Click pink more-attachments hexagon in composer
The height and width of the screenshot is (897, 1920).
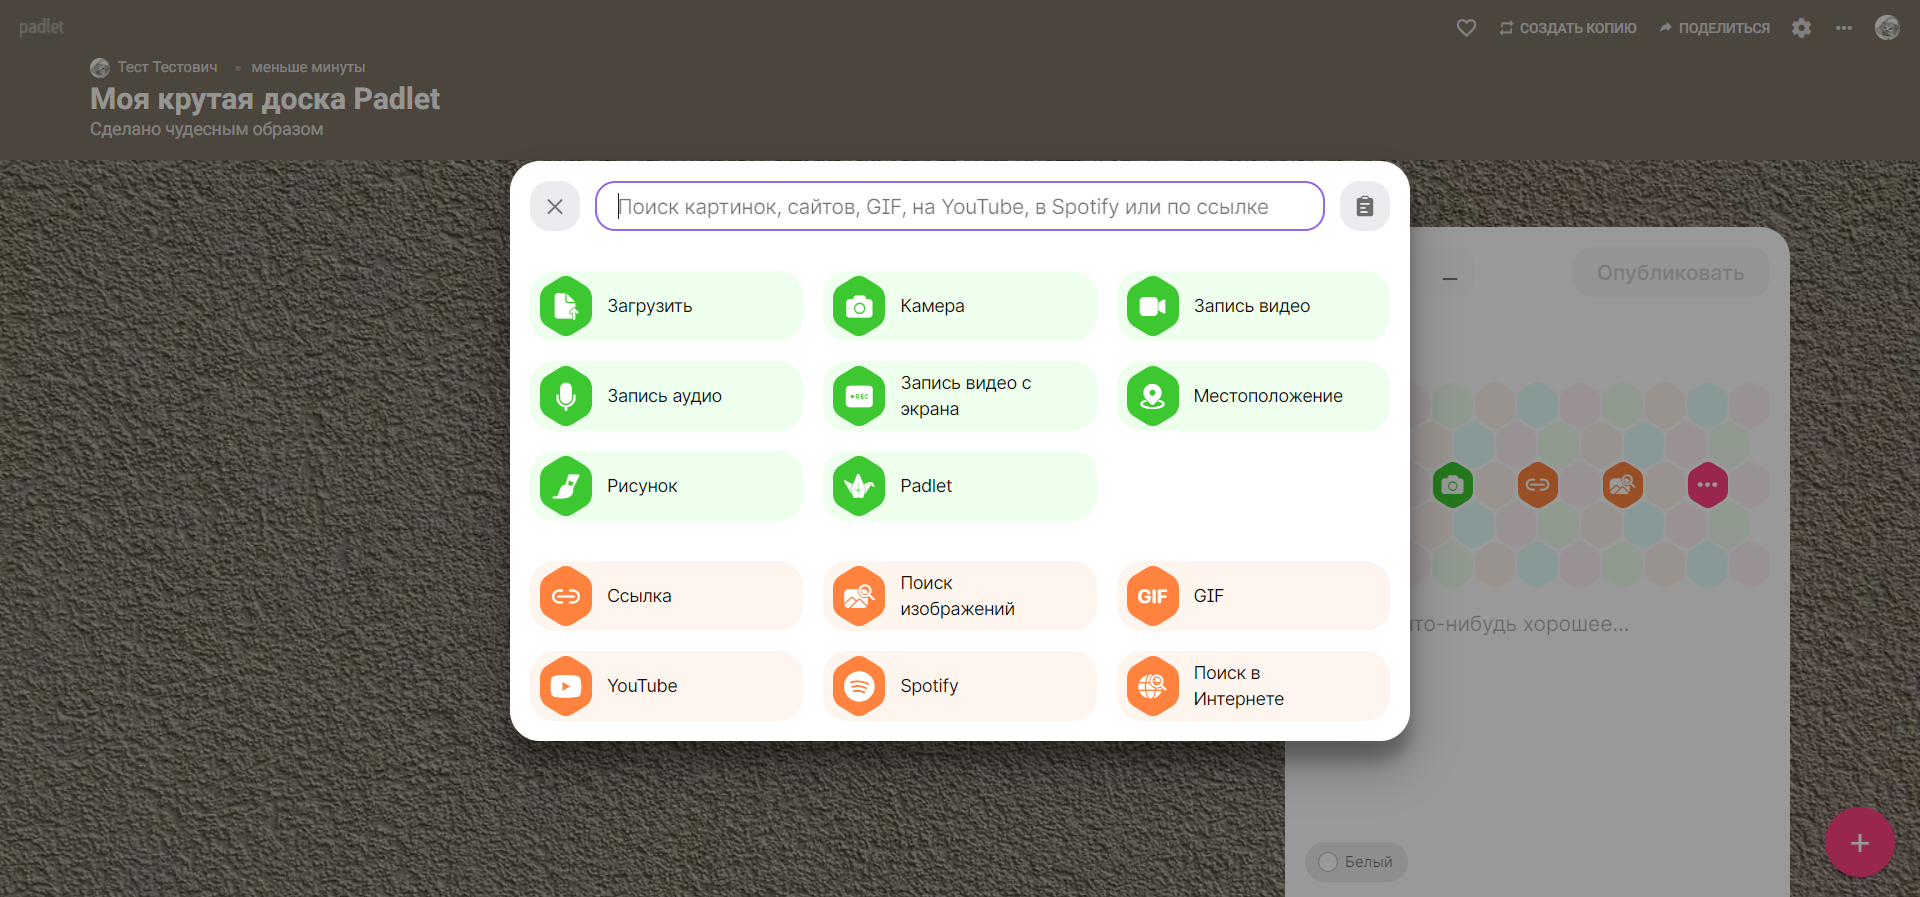coord(1708,485)
